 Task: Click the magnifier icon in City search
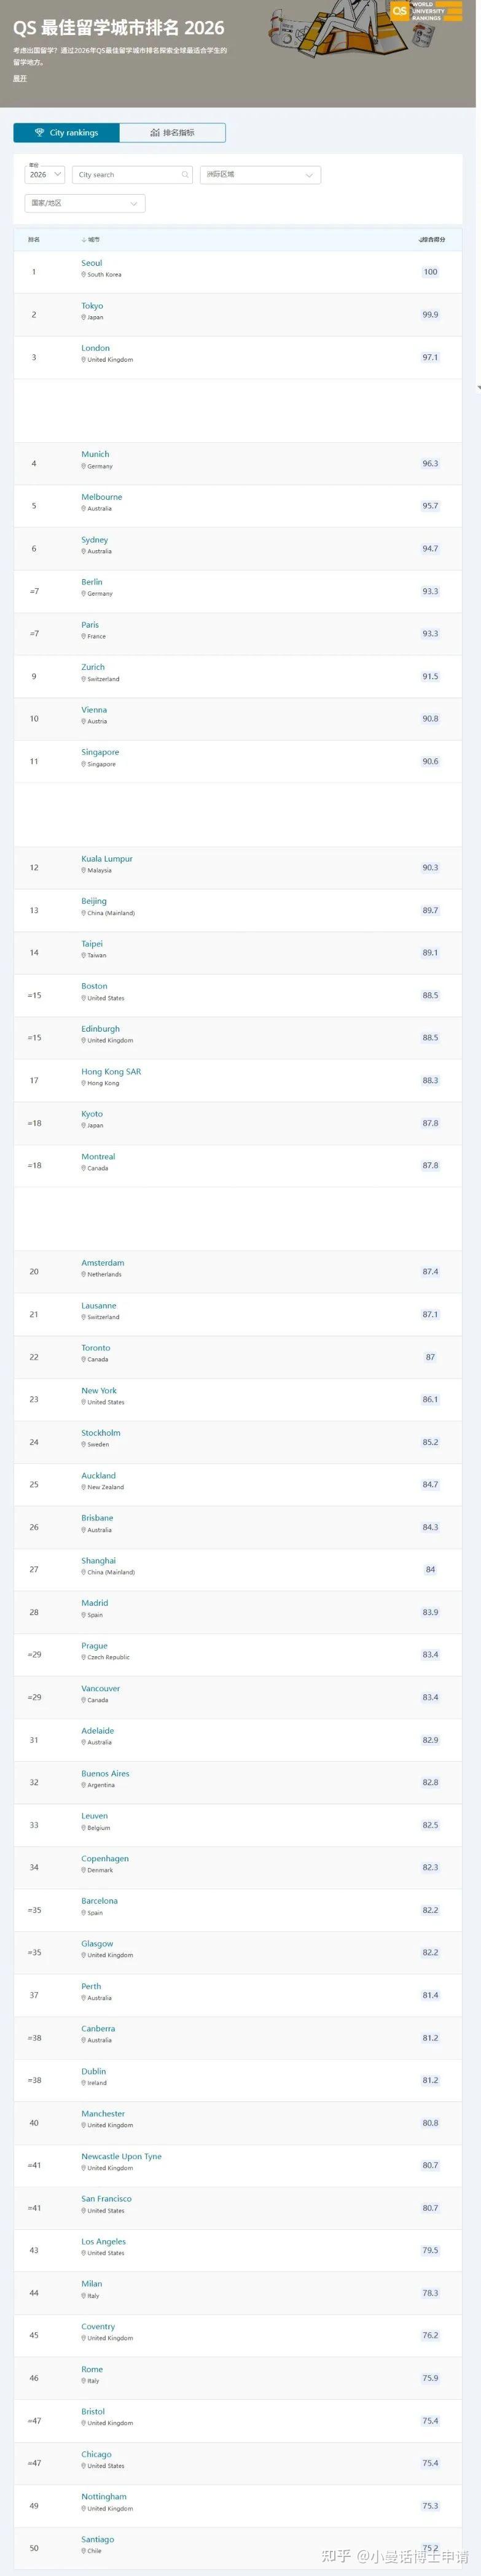pos(185,175)
